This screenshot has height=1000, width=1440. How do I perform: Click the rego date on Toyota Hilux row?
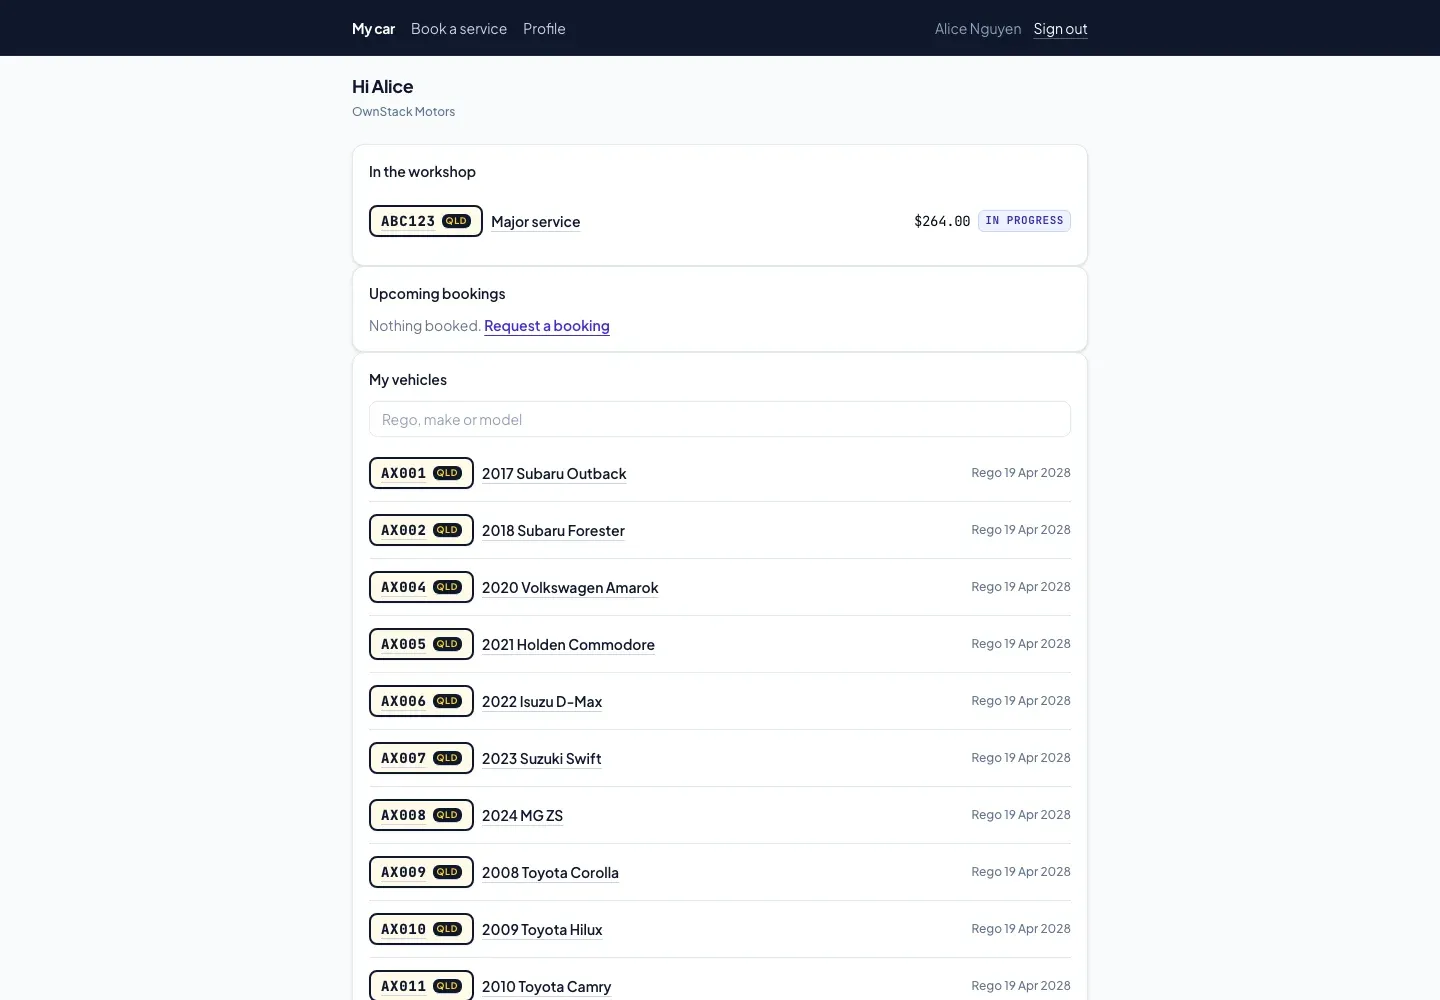pos(1021,928)
